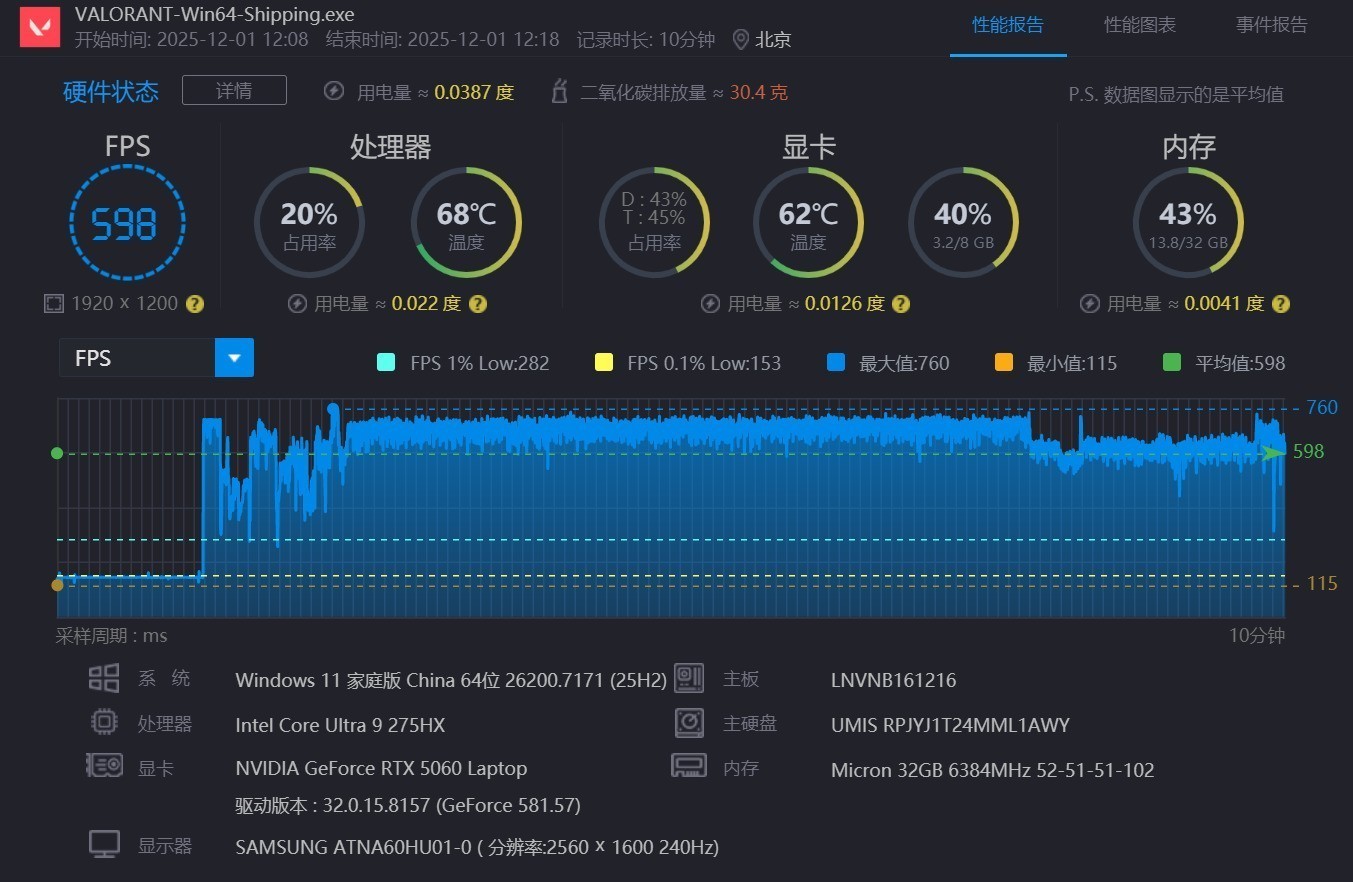Click the power meter icon before total 用电量
Screen dimensions: 1353x882
pos(333,91)
